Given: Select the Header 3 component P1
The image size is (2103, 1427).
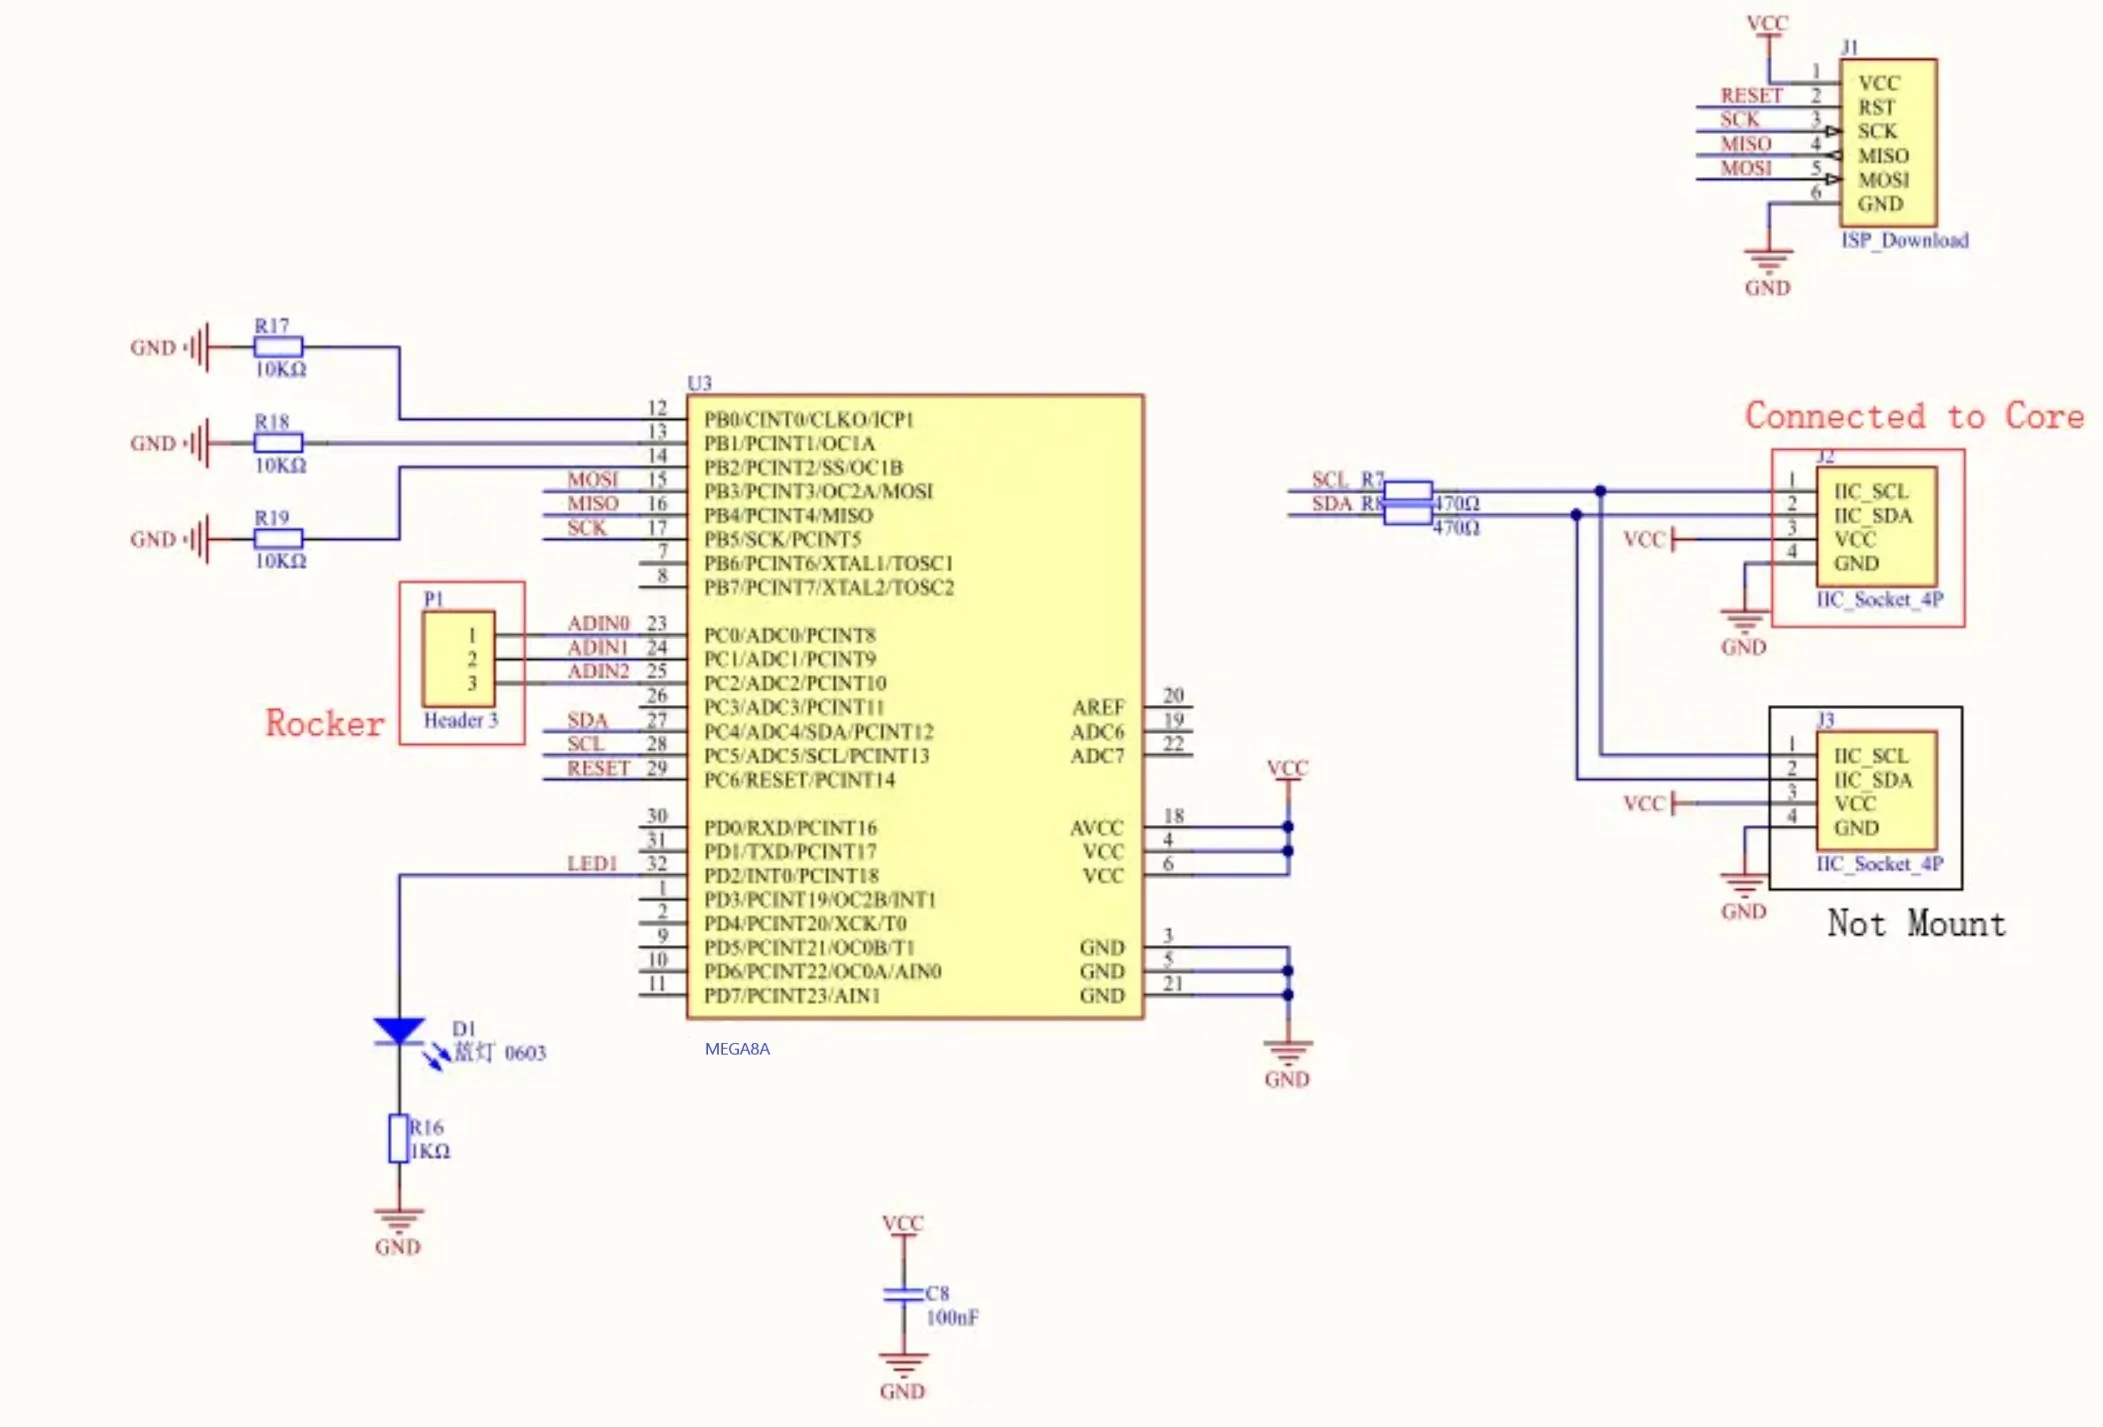Looking at the screenshot, I should click(458, 659).
